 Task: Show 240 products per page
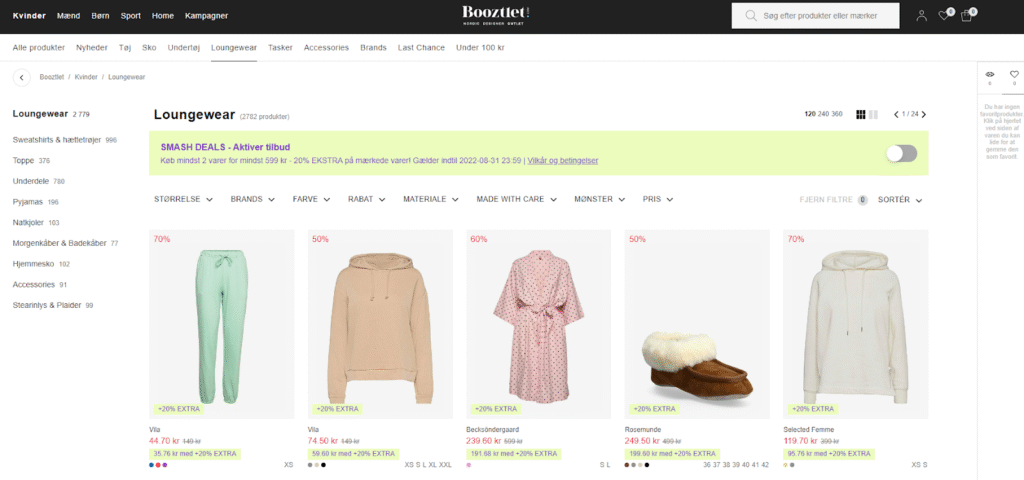pos(823,114)
